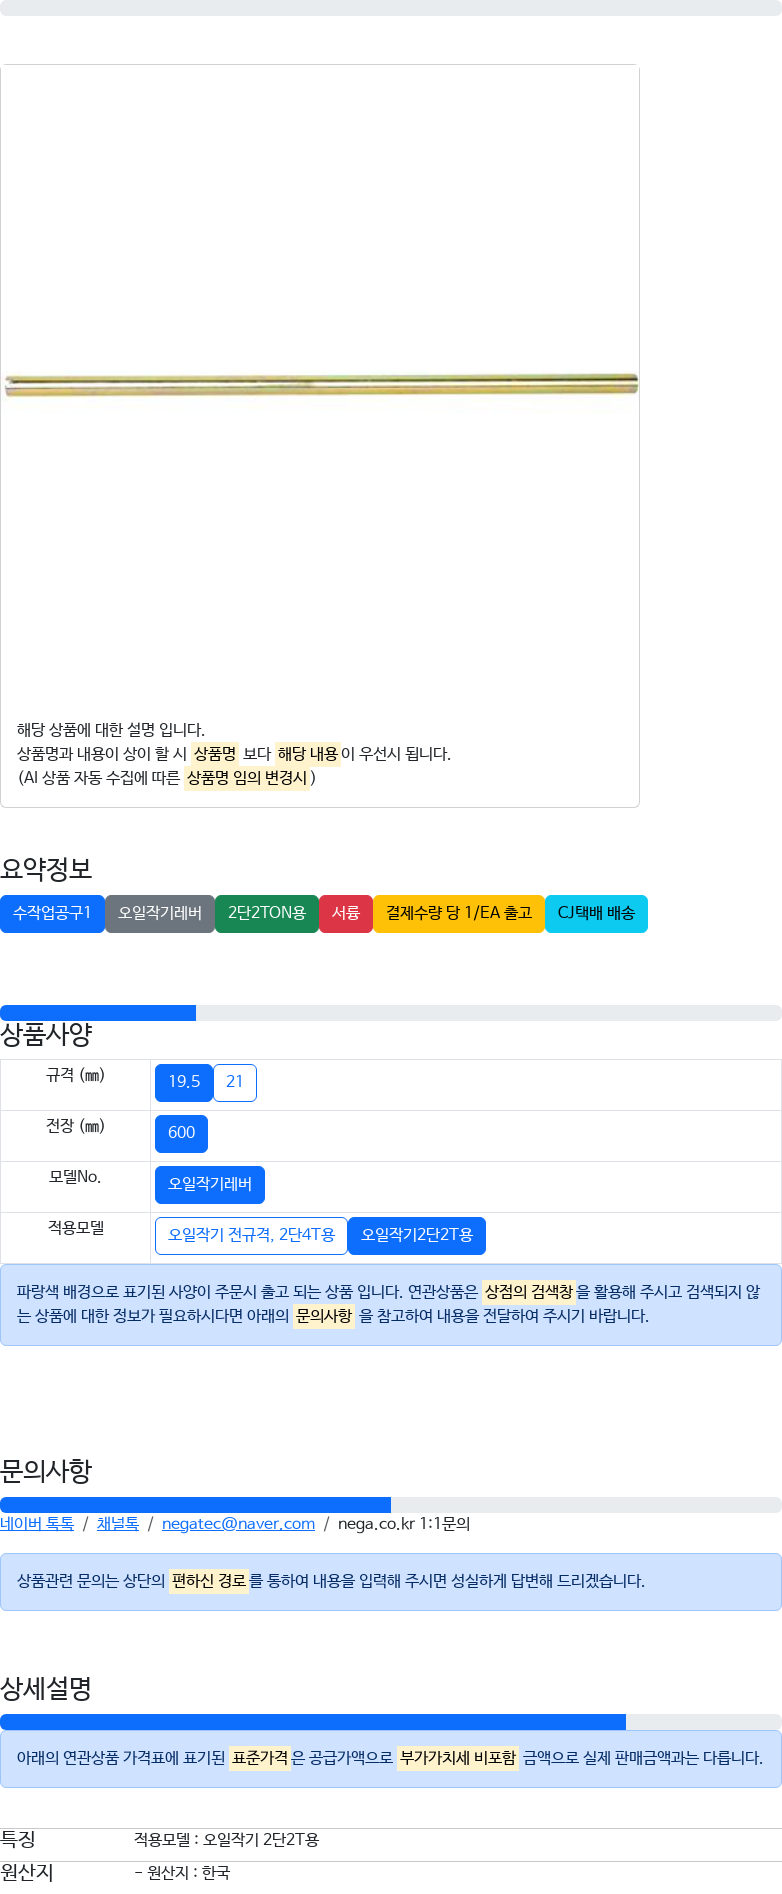Screen dimensions: 782x1894
Task: Click the product lever image
Action: tap(321, 384)
